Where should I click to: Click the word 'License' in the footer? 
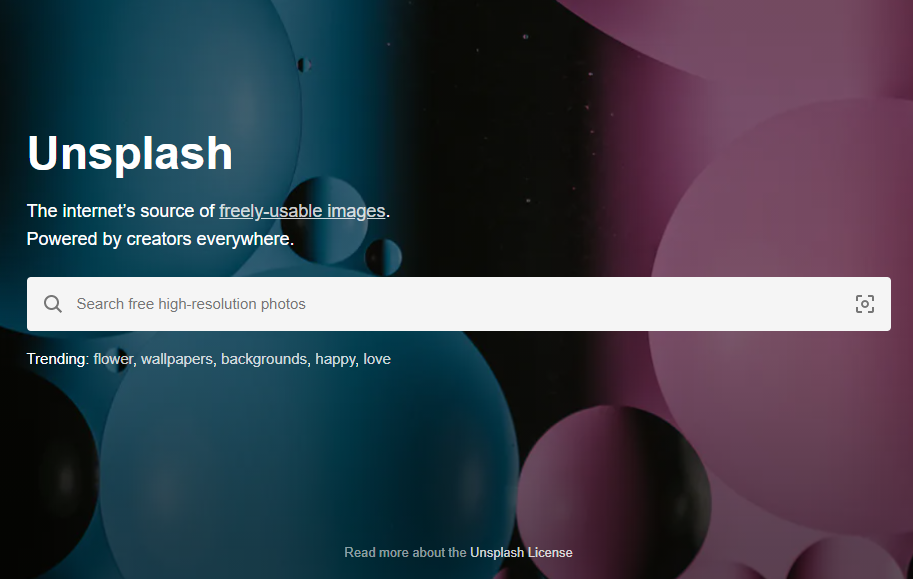pos(550,552)
